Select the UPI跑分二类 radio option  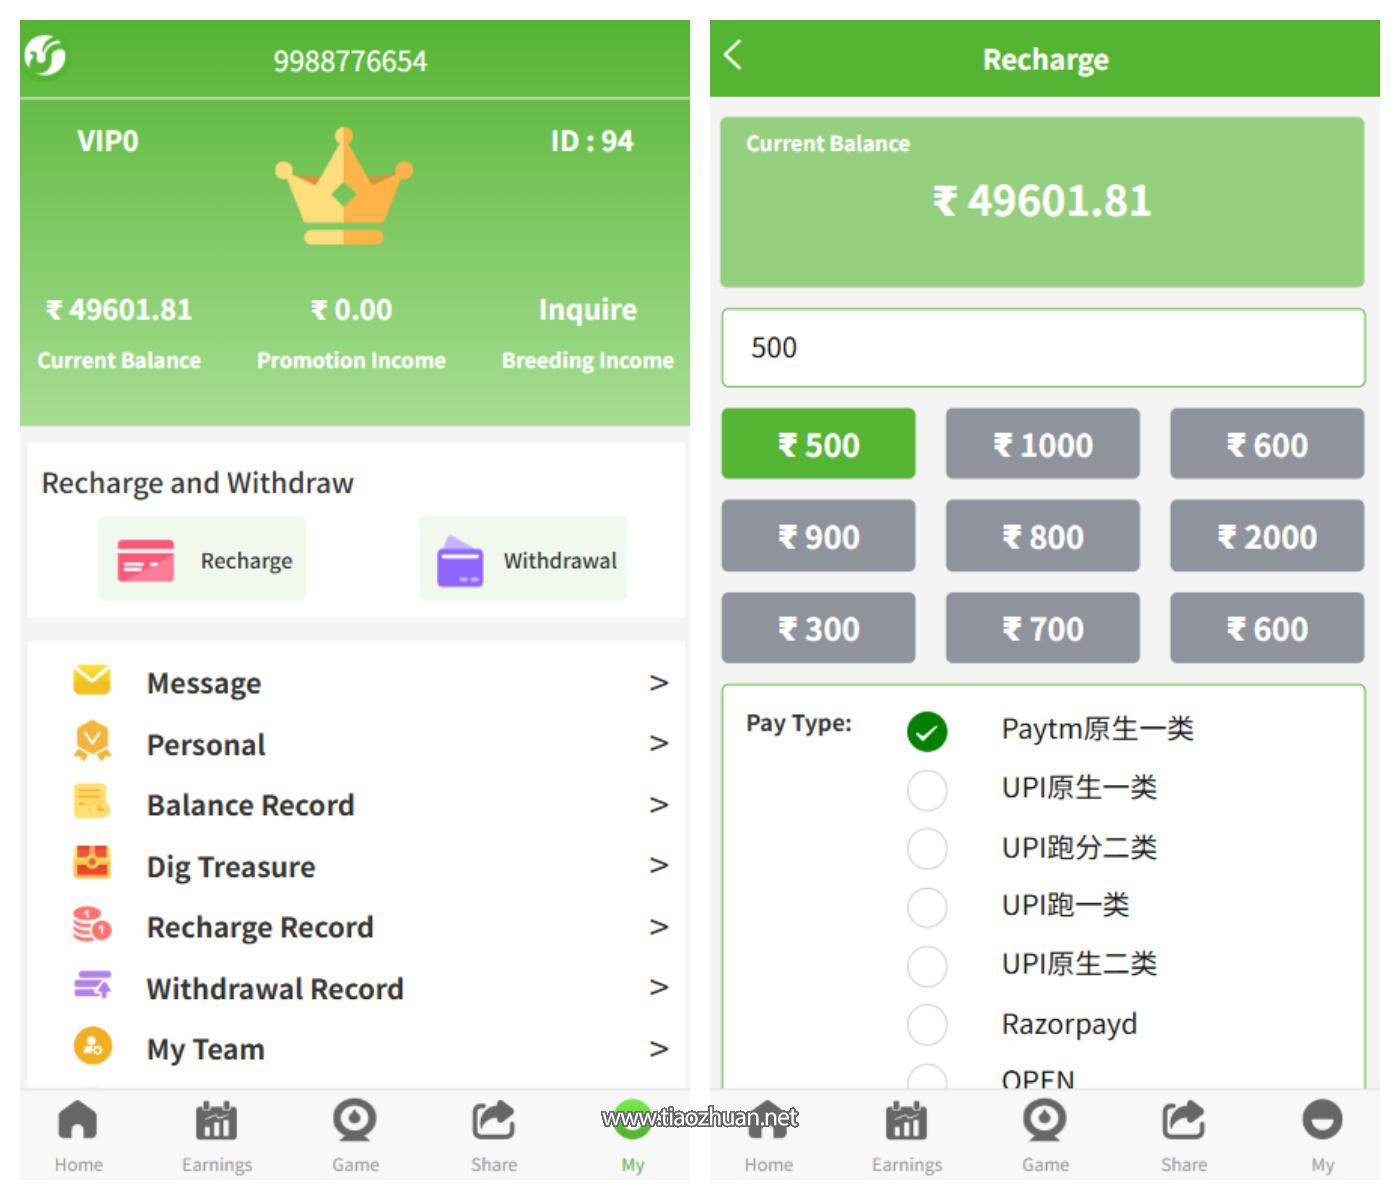(x=927, y=848)
